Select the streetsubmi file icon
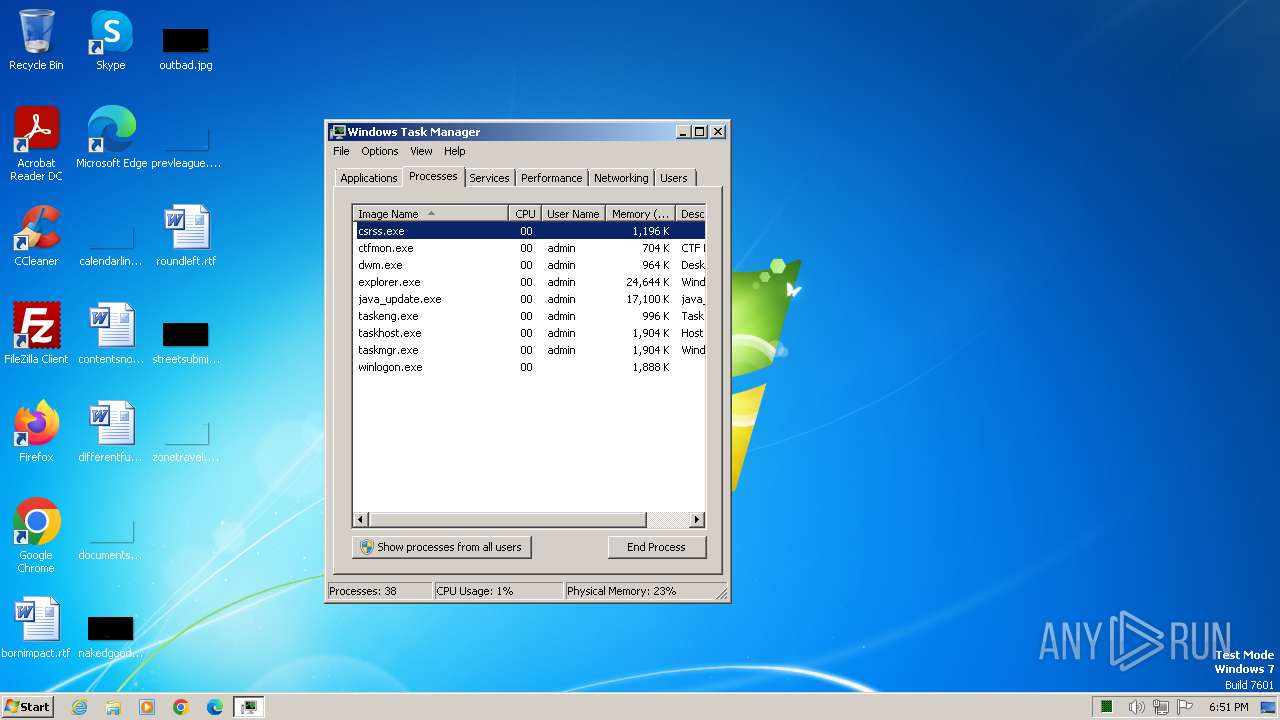The height and width of the screenshot is (720, 1280). 186,342
